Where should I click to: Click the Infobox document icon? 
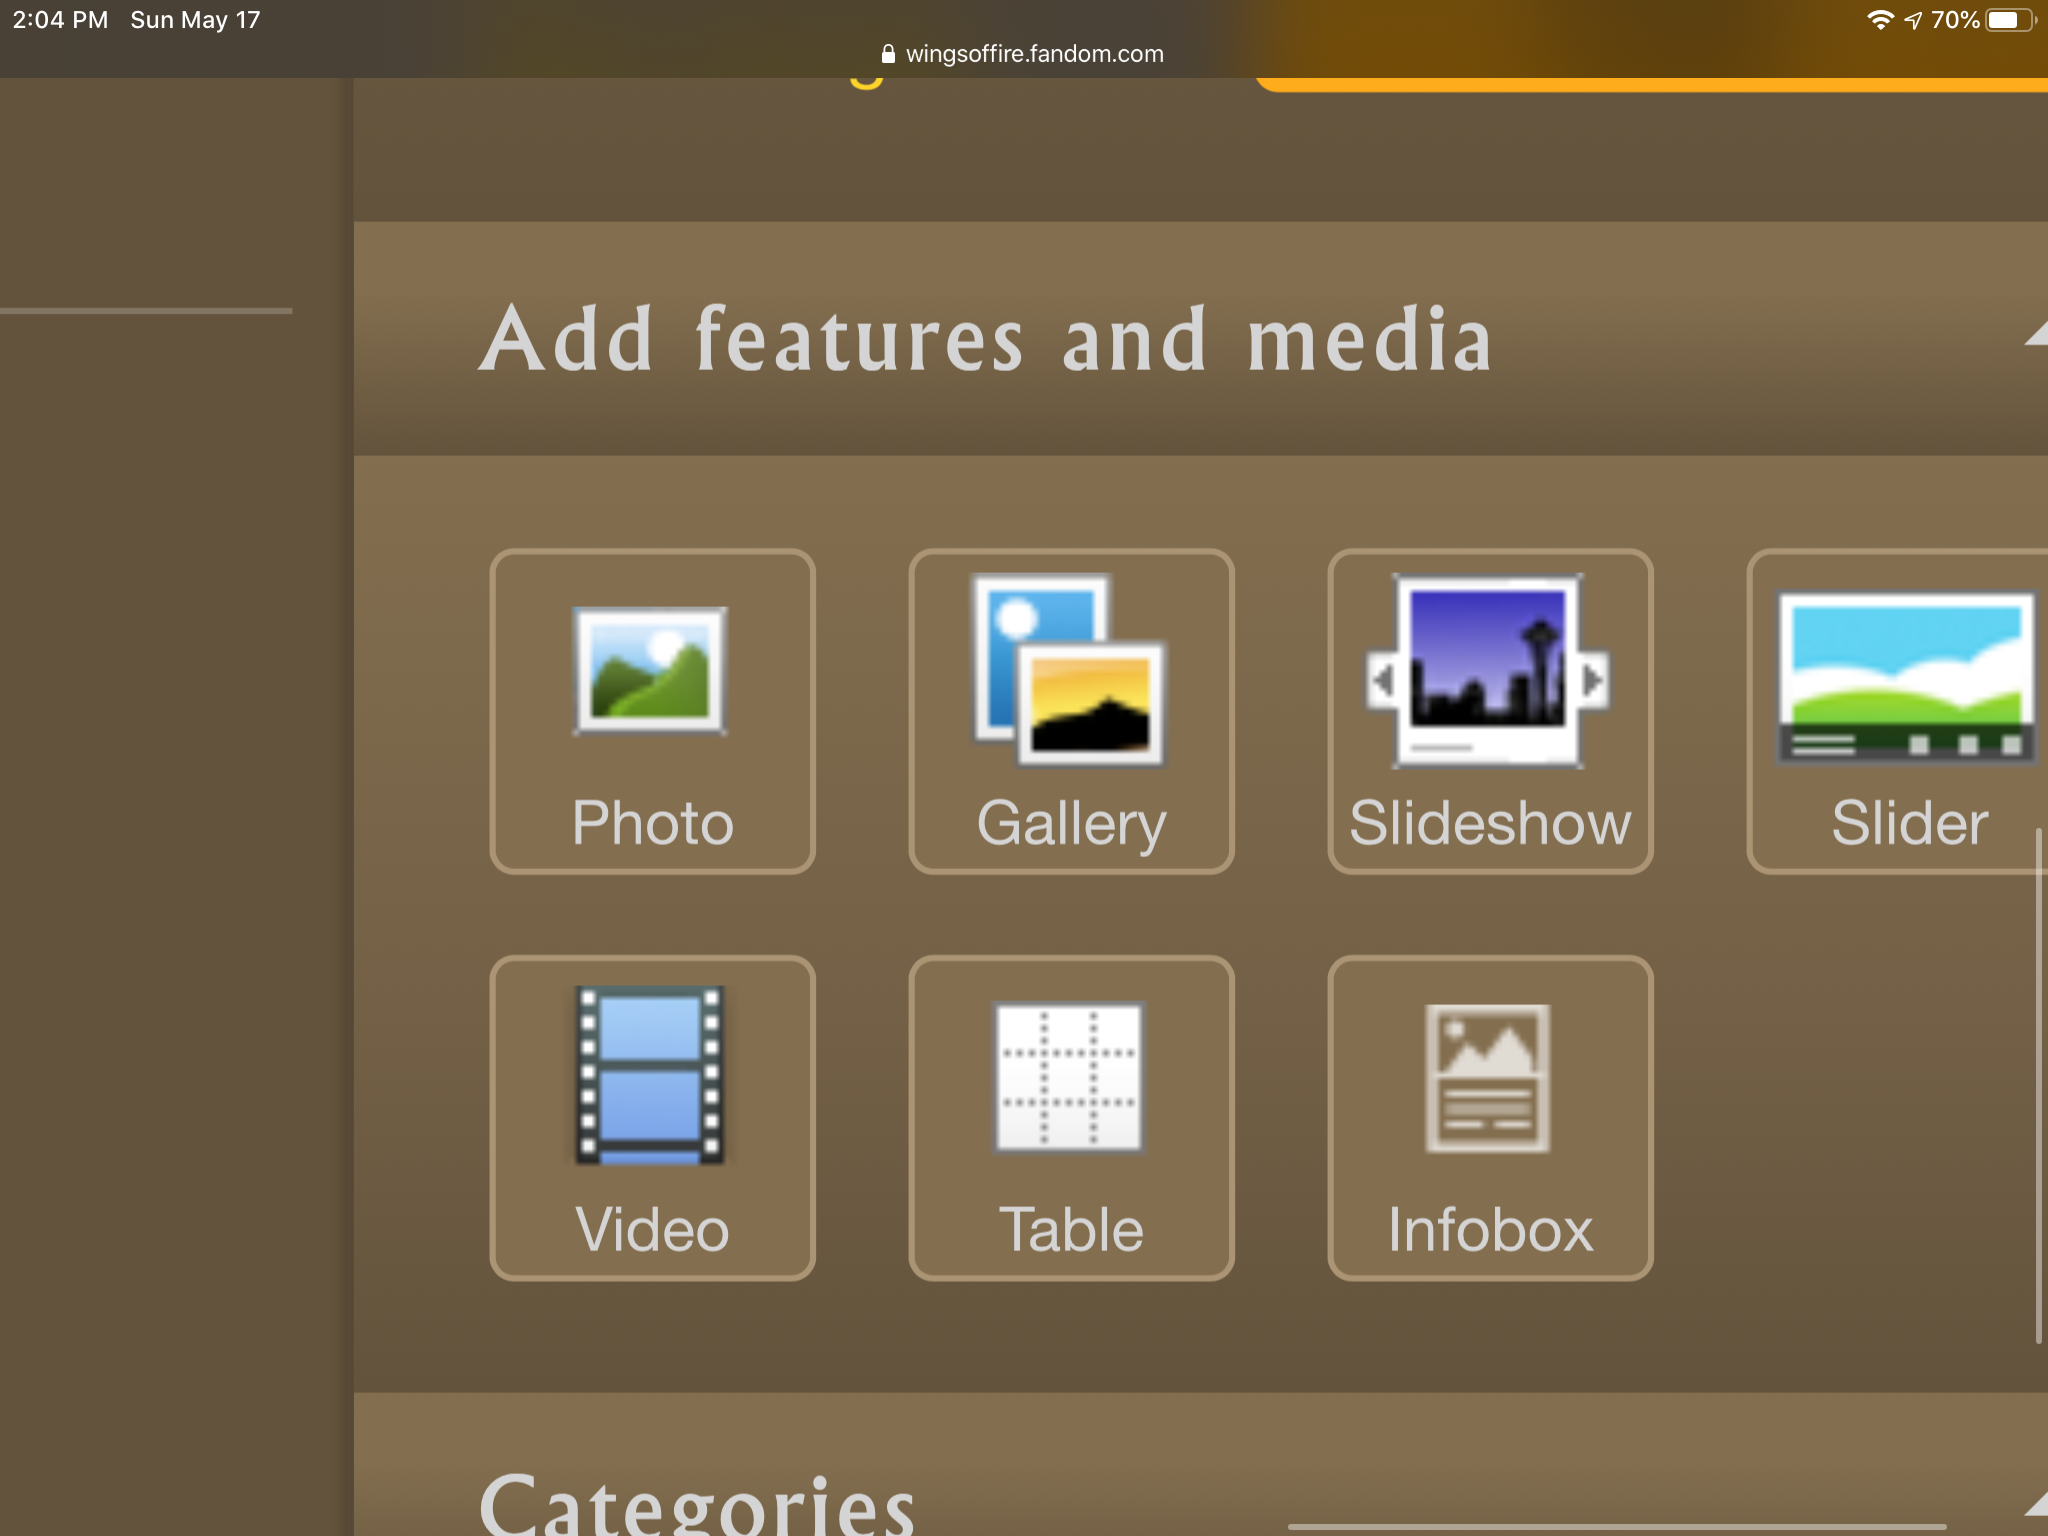[1488, 1078]
